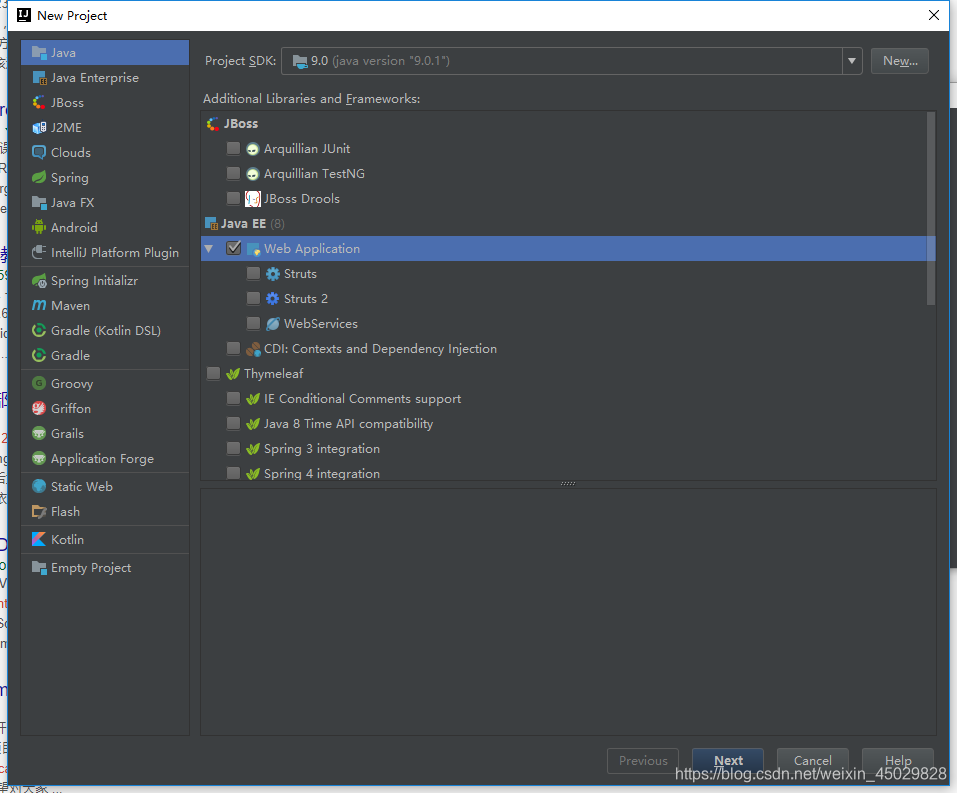
Task: Enable Java 8 Time API compatibility checkbox
Action: click(x=233, y=424)
